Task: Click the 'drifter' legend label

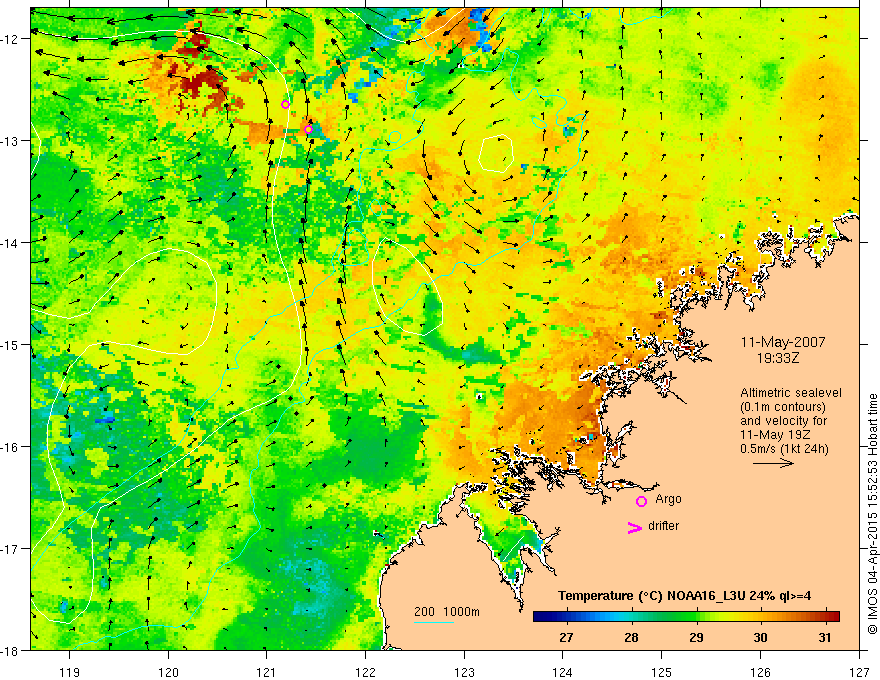Action: click(x=663, y=526)
